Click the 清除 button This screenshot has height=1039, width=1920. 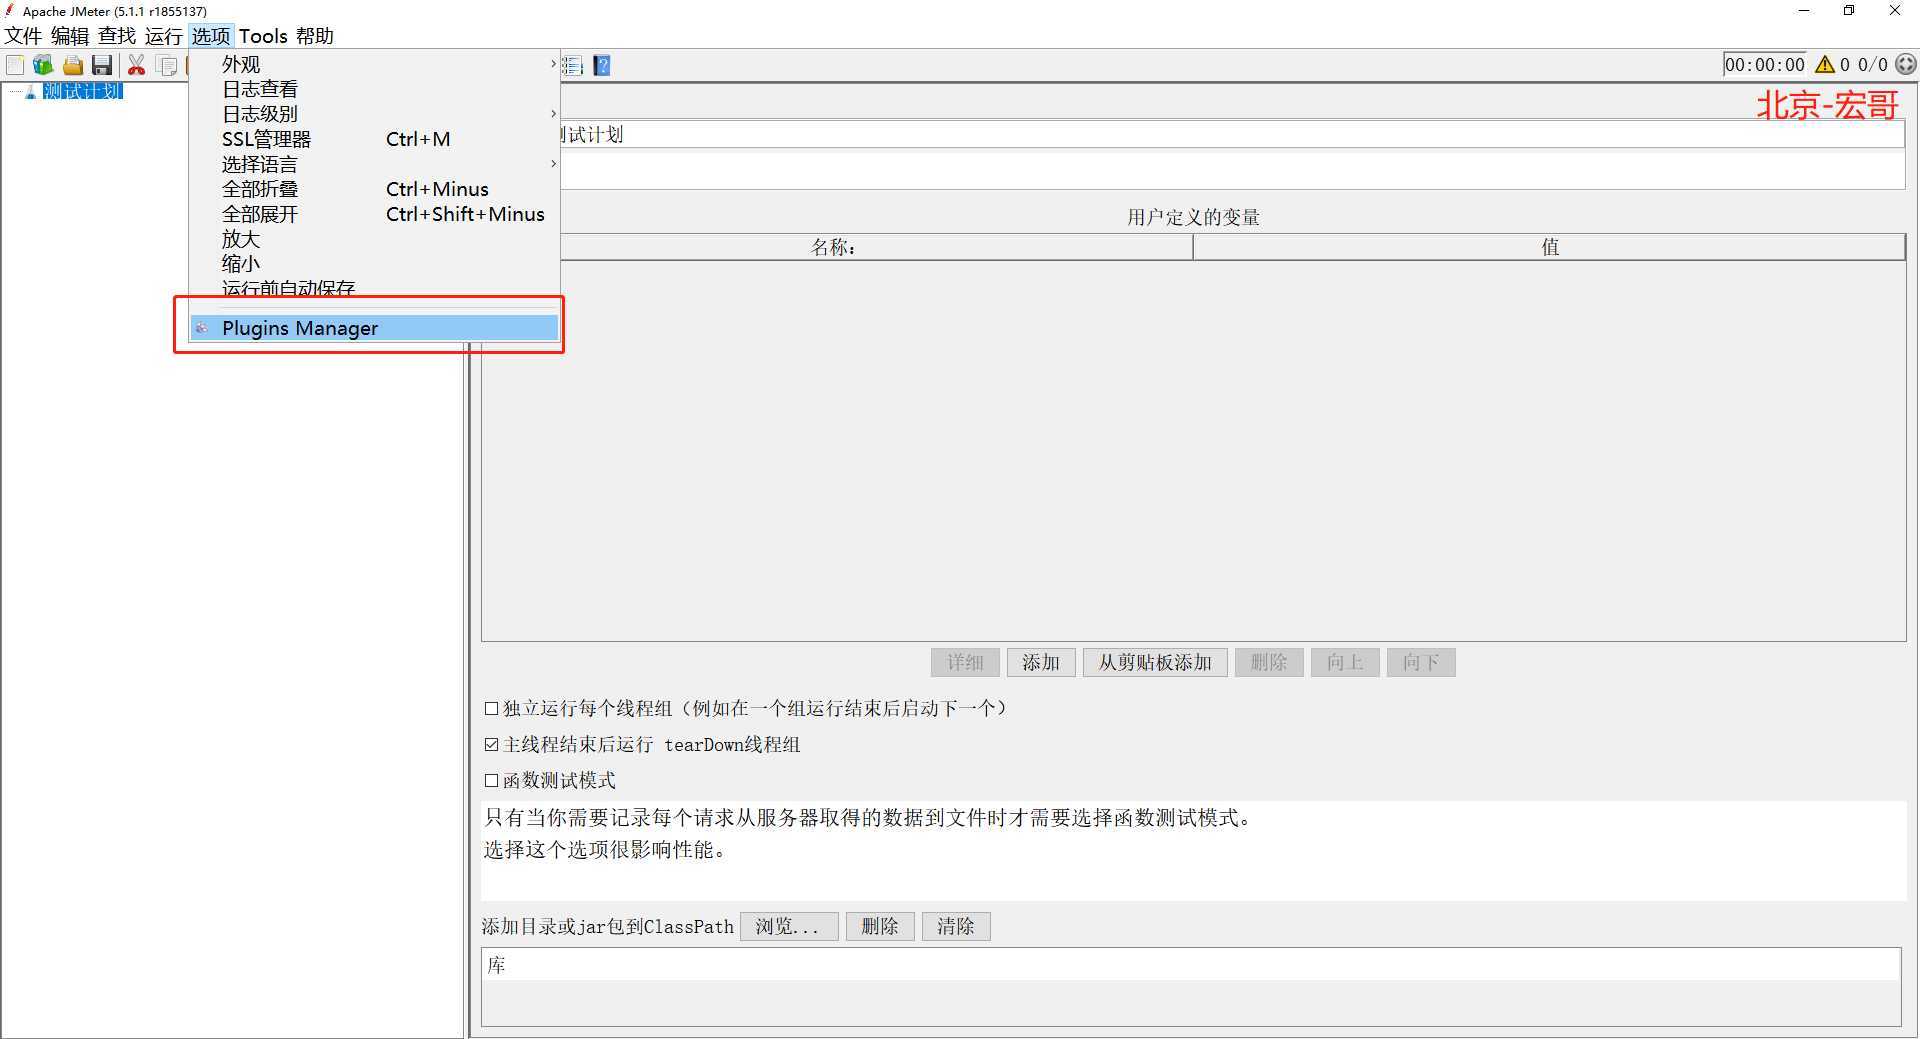pos(956,926)
